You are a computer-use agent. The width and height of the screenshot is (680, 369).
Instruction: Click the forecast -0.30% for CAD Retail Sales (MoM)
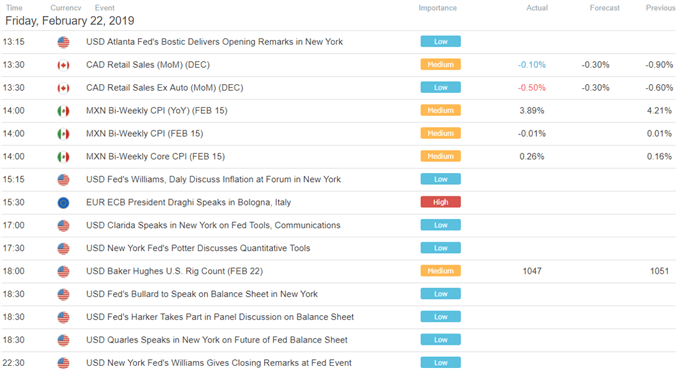point(595,65)
